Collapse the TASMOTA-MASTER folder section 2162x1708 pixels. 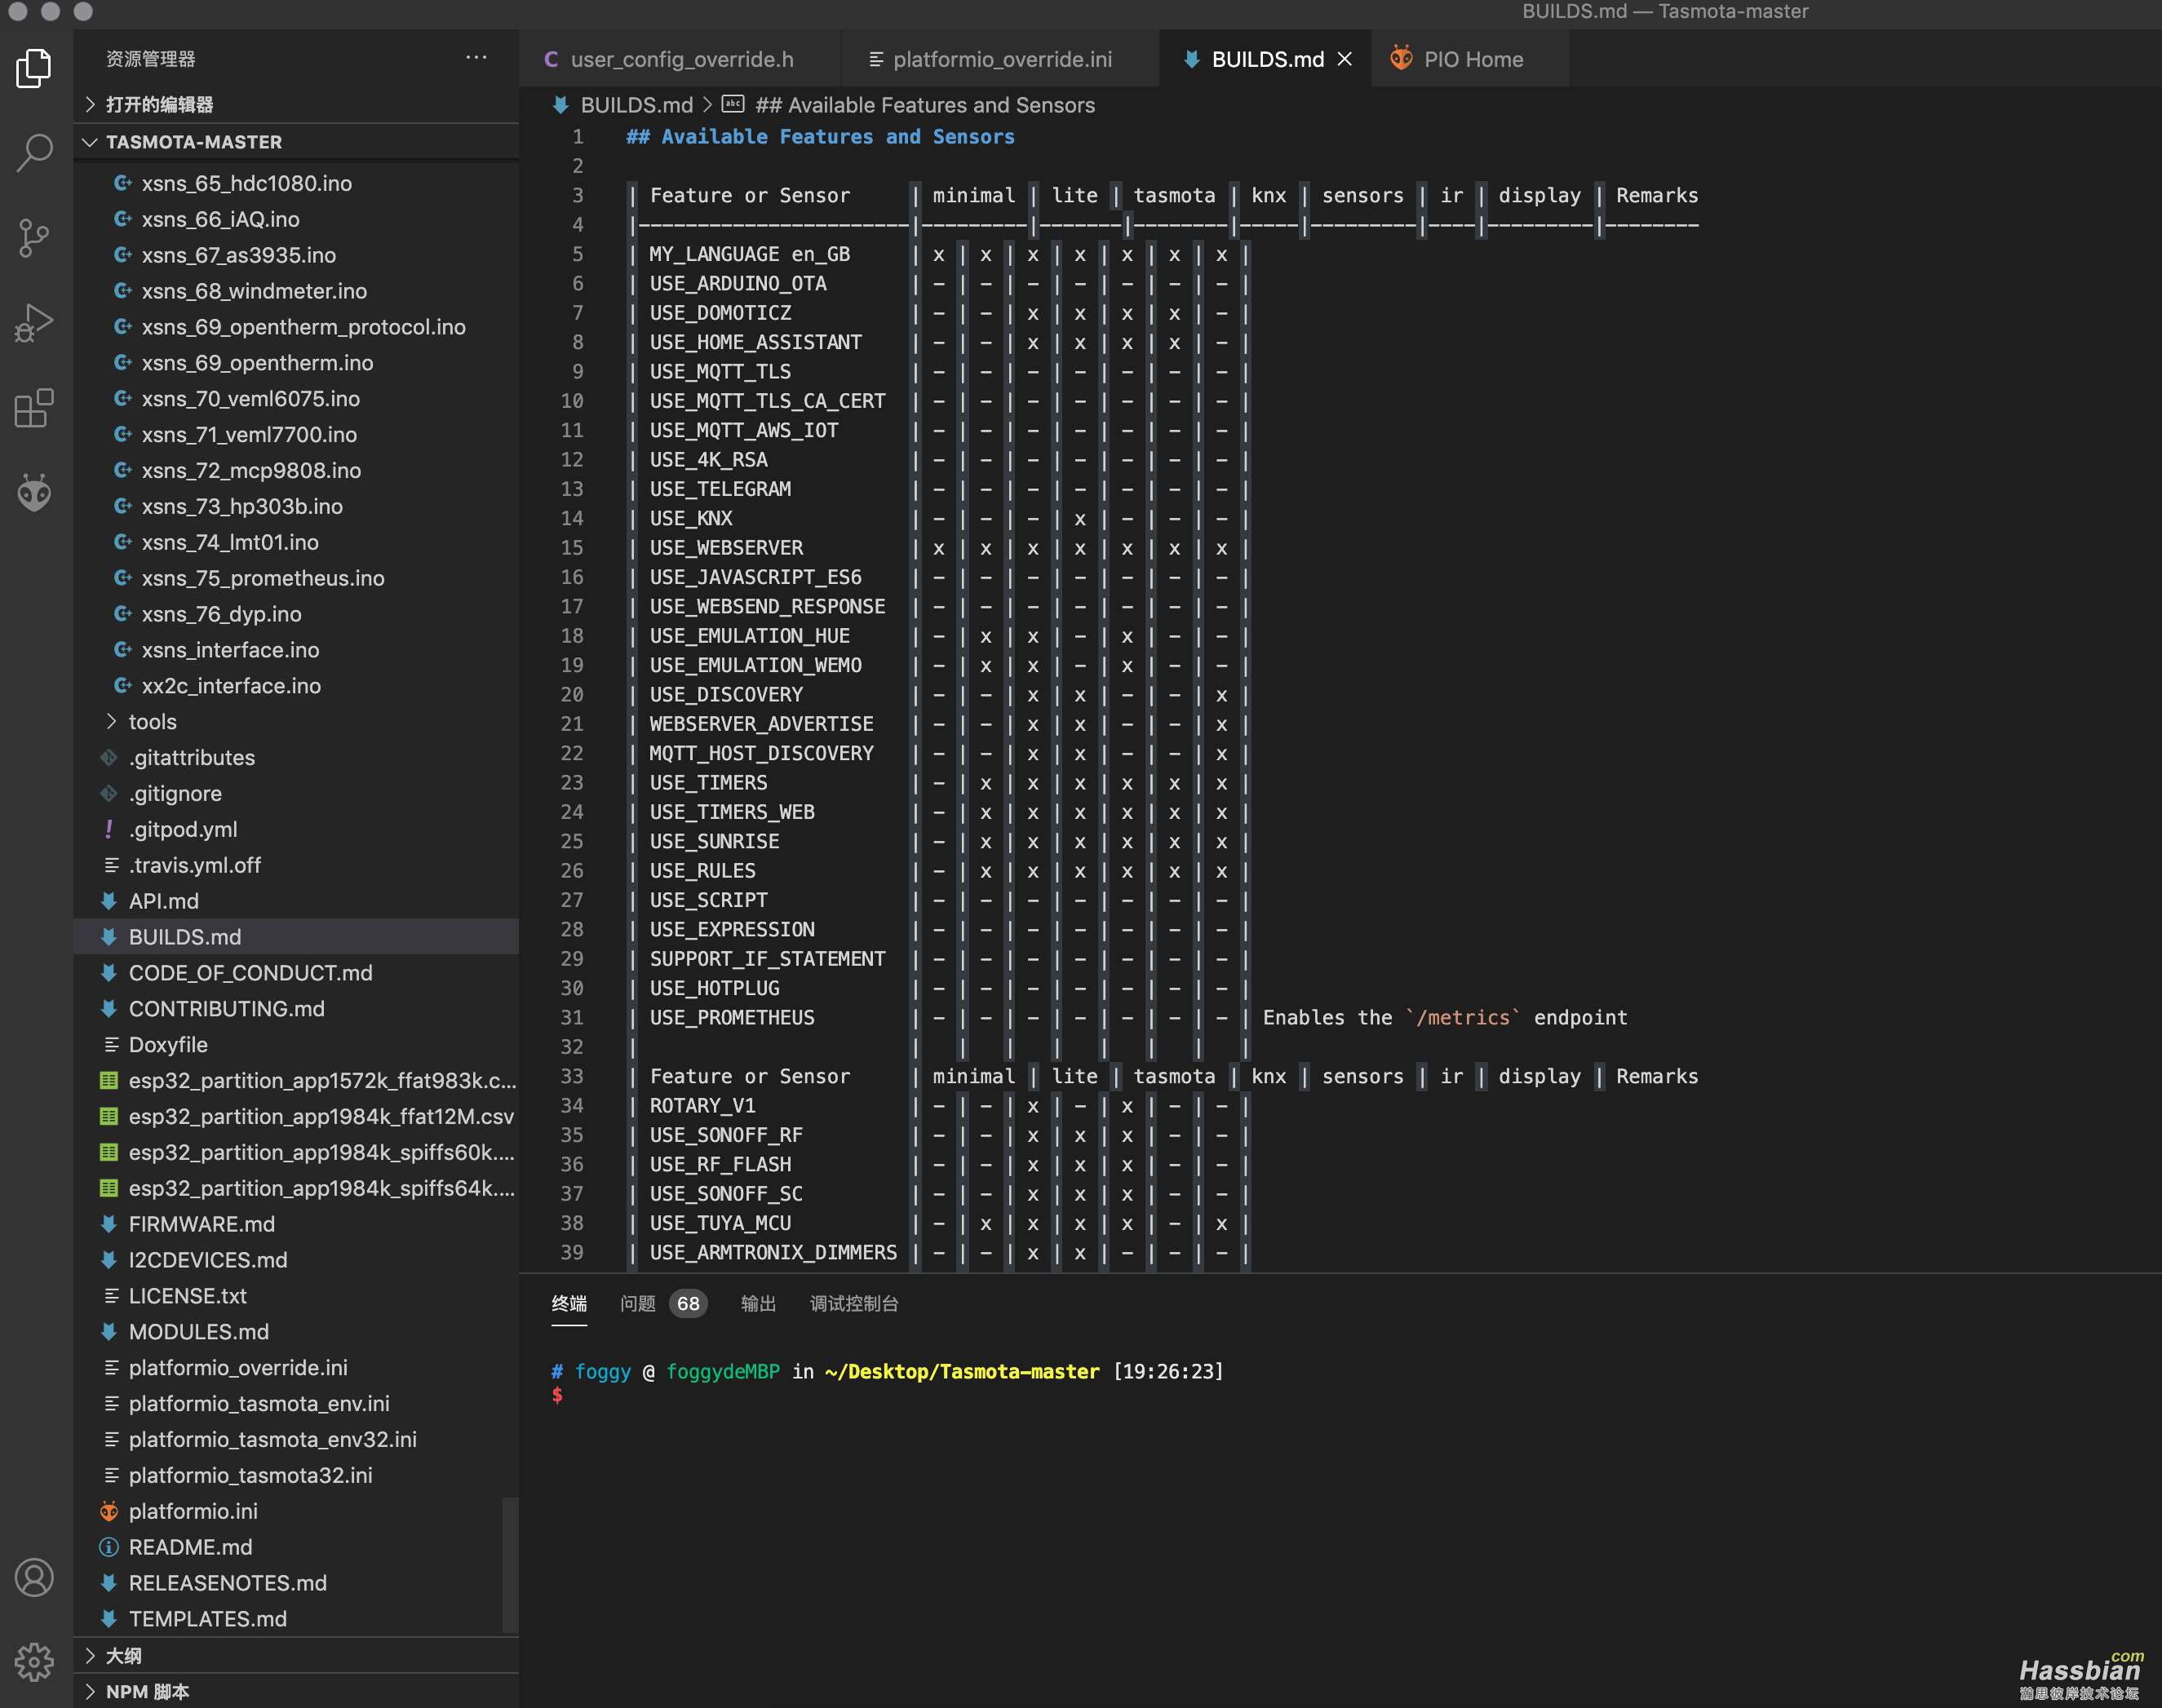pos(296,142)
